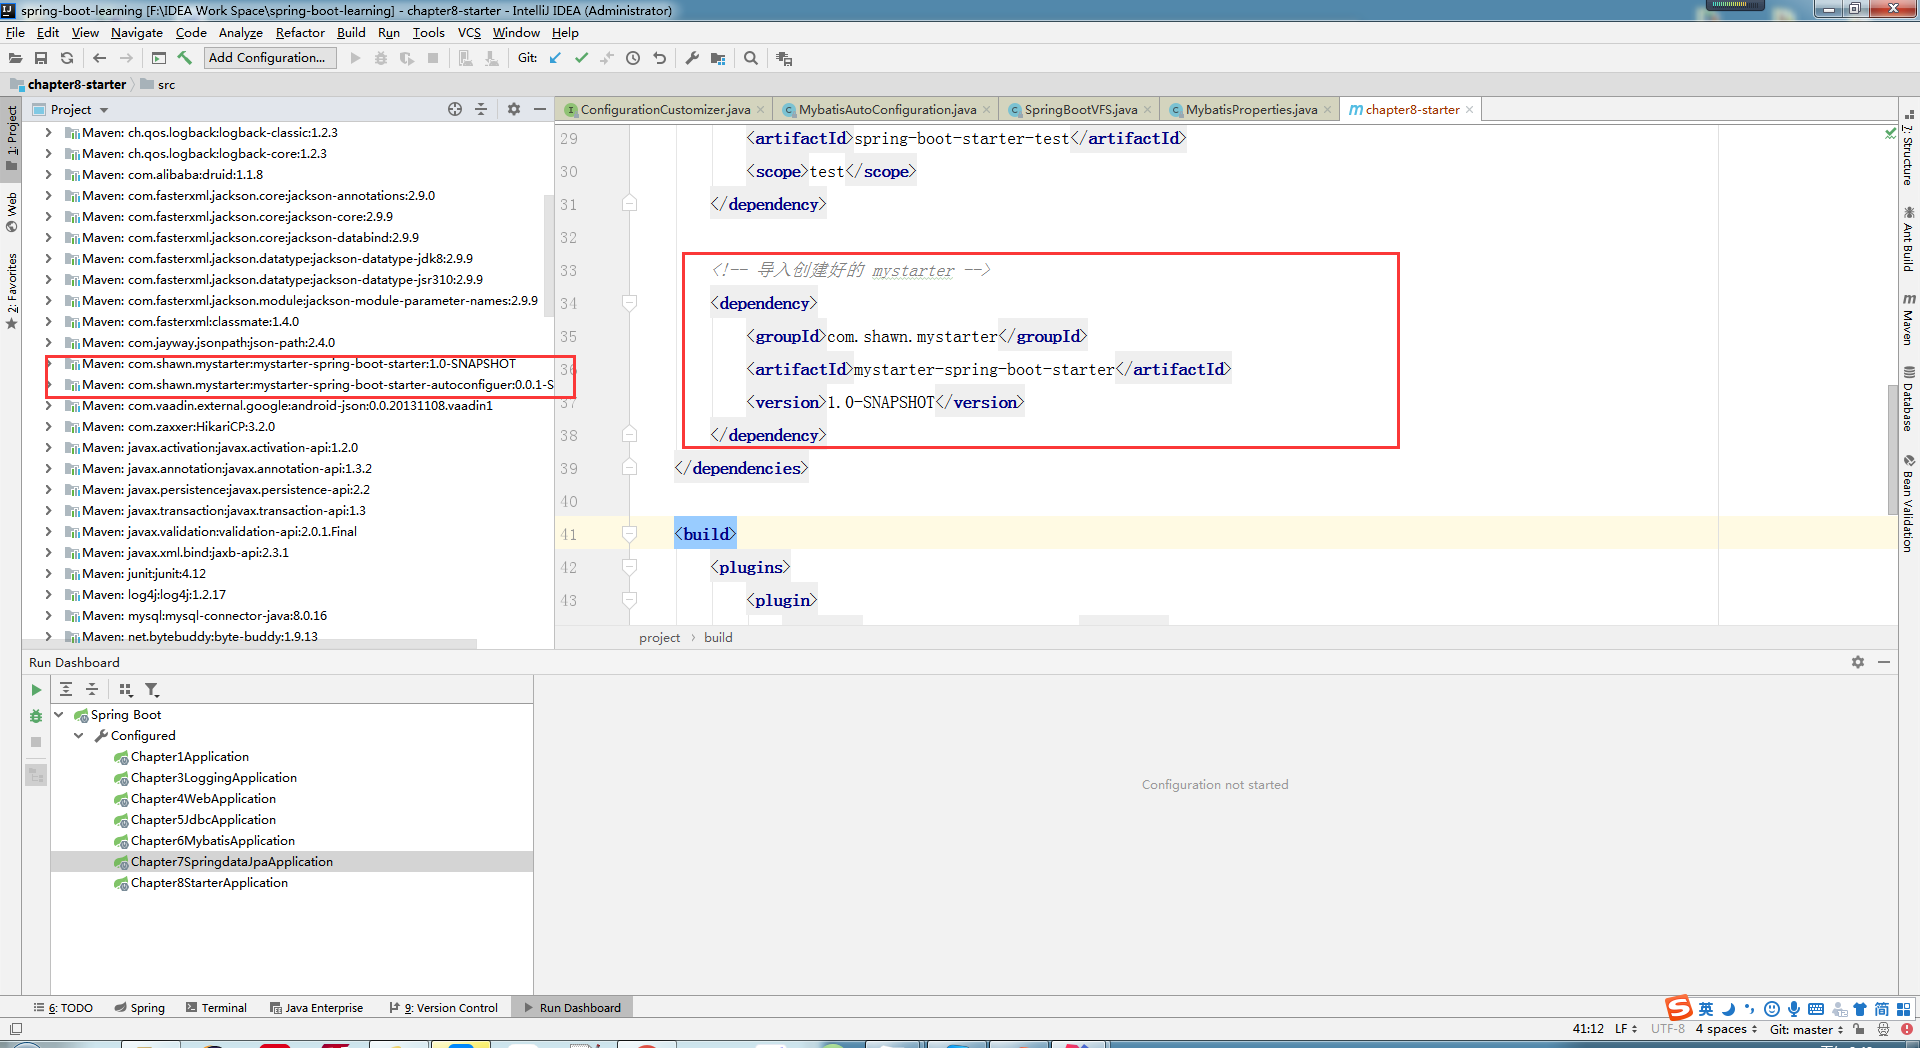Open Run Dashboard group-by options icon

click(x=126, y=689)
